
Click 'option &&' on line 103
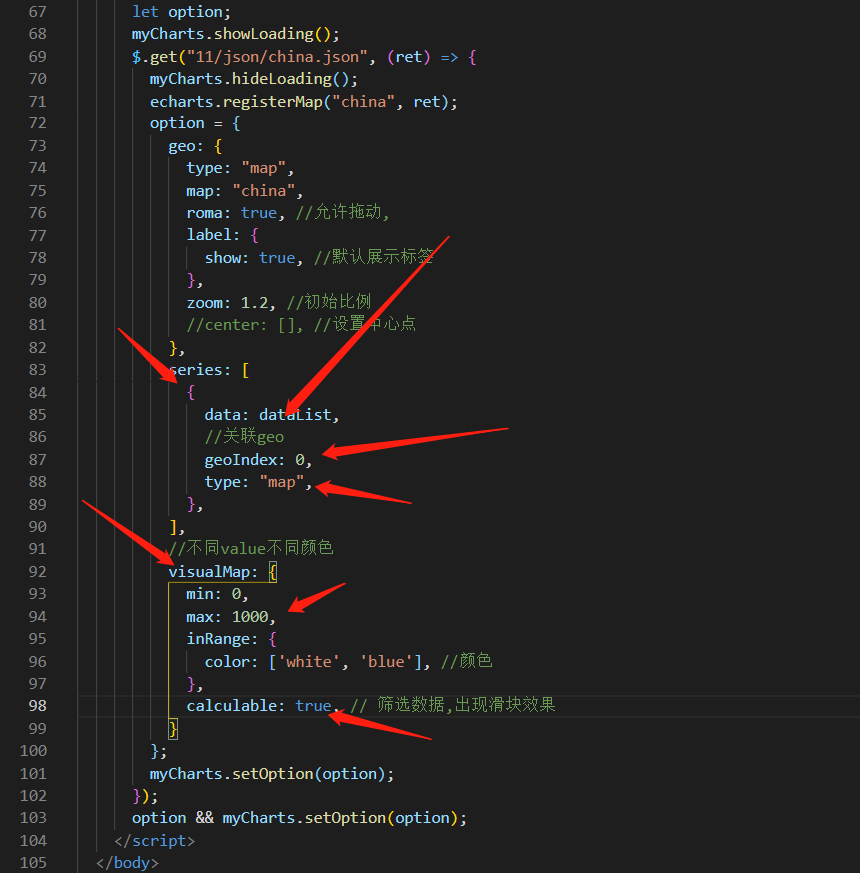(173, 818)
